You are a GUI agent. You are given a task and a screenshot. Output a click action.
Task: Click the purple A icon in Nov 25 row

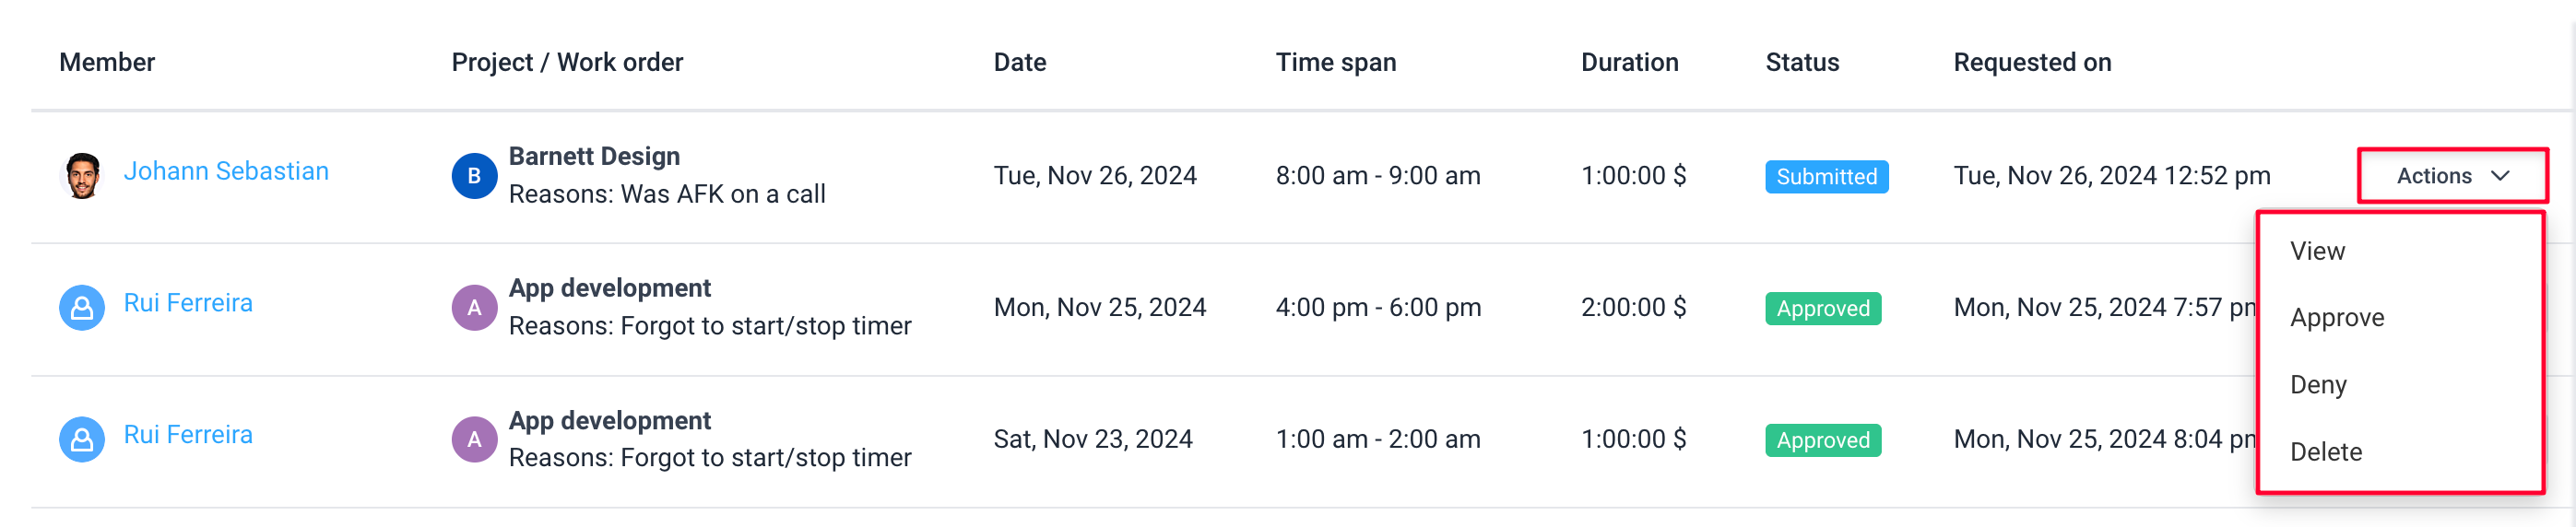click(474, 308)
